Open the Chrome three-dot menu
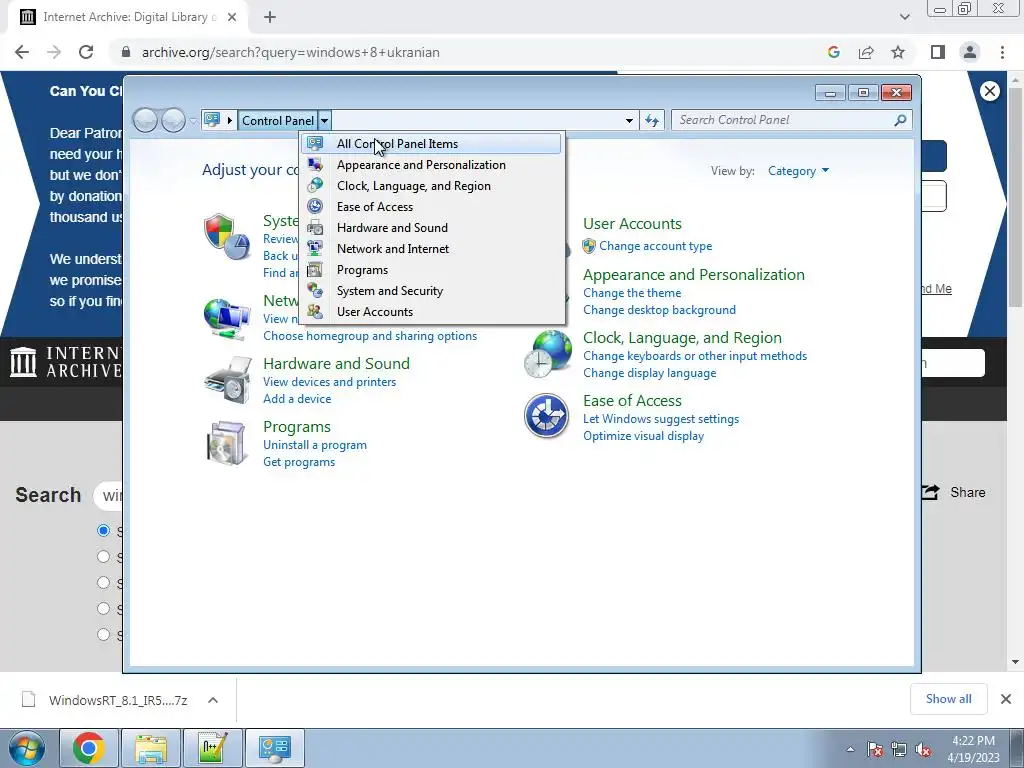Viewport: 1024px width, 768px height. point(1002,52)
